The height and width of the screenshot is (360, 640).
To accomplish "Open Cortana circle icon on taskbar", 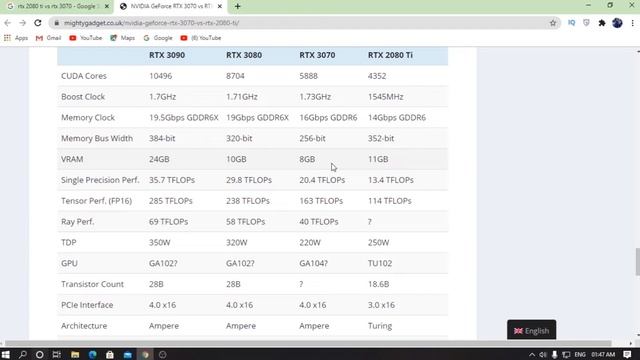I will [40, 354].
